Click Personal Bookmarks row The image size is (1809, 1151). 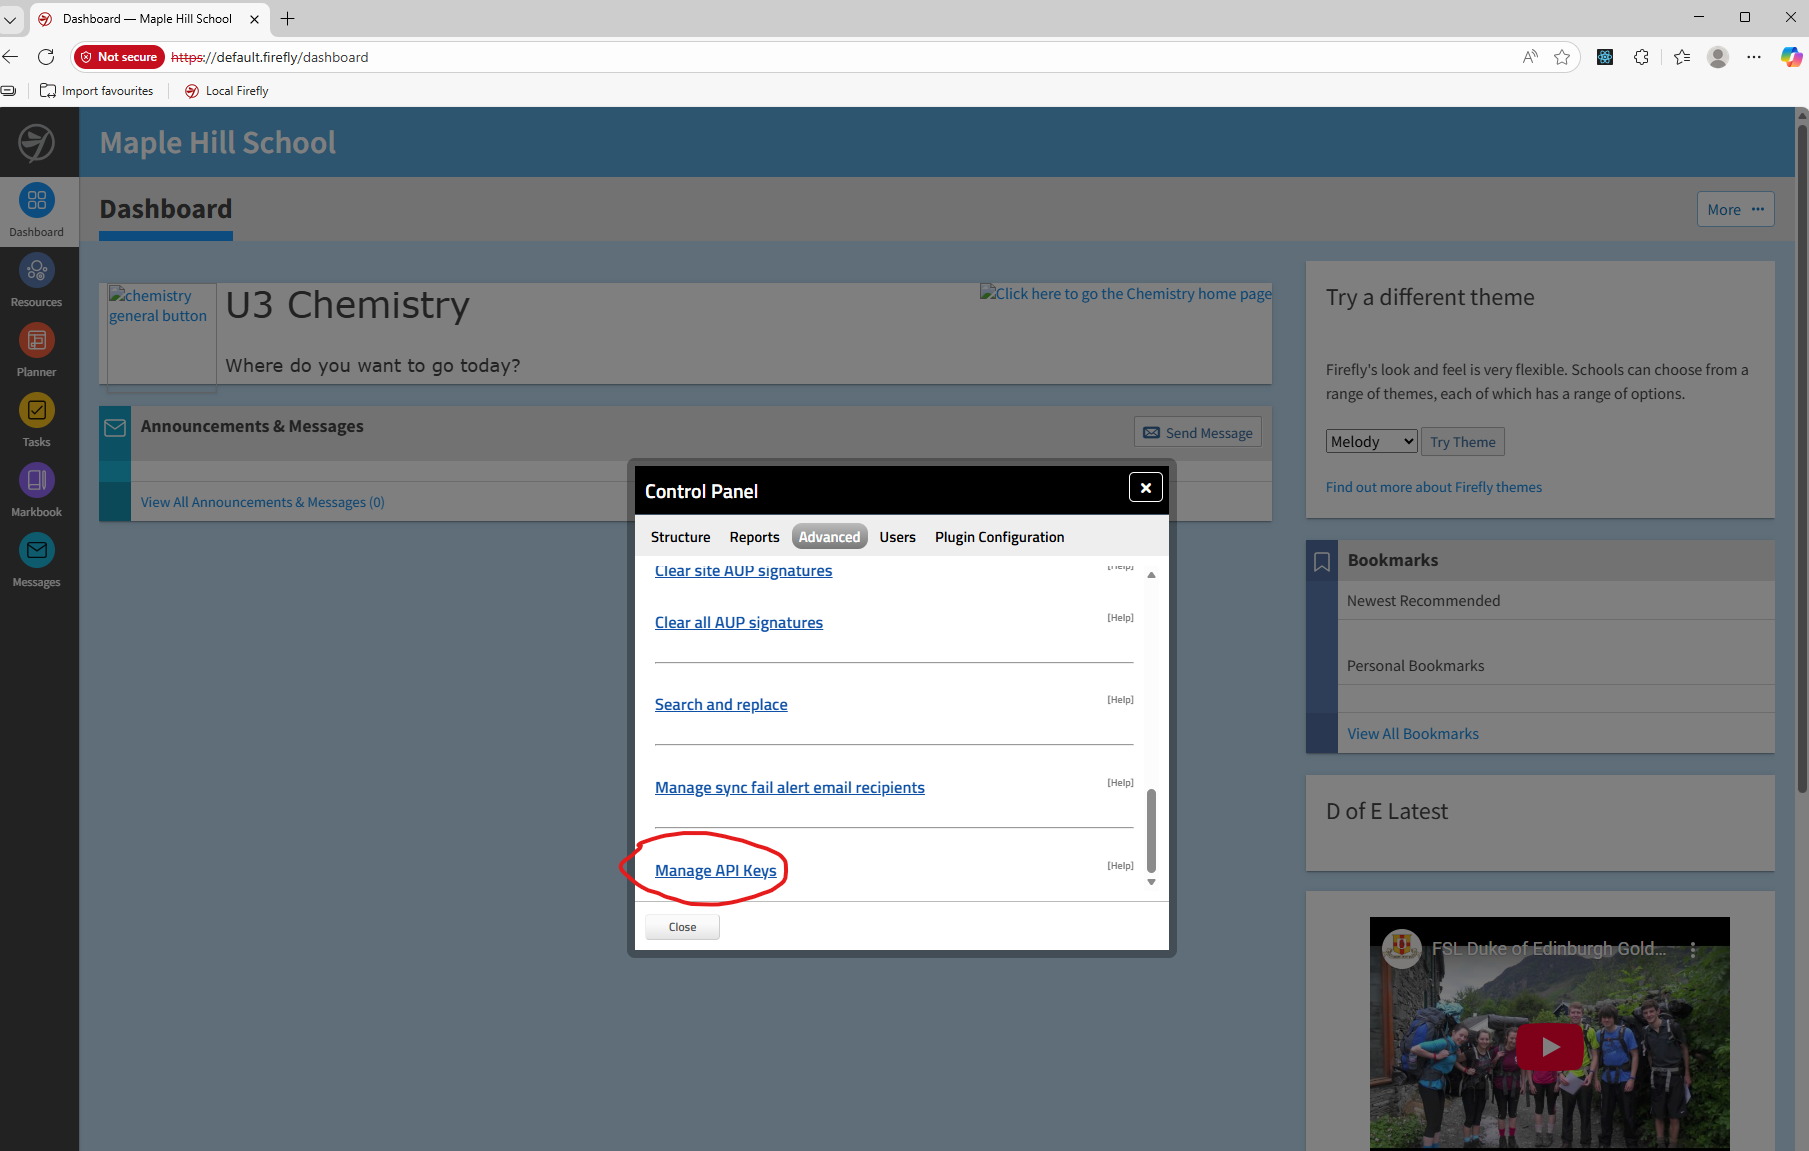(x=1556, y=666)
